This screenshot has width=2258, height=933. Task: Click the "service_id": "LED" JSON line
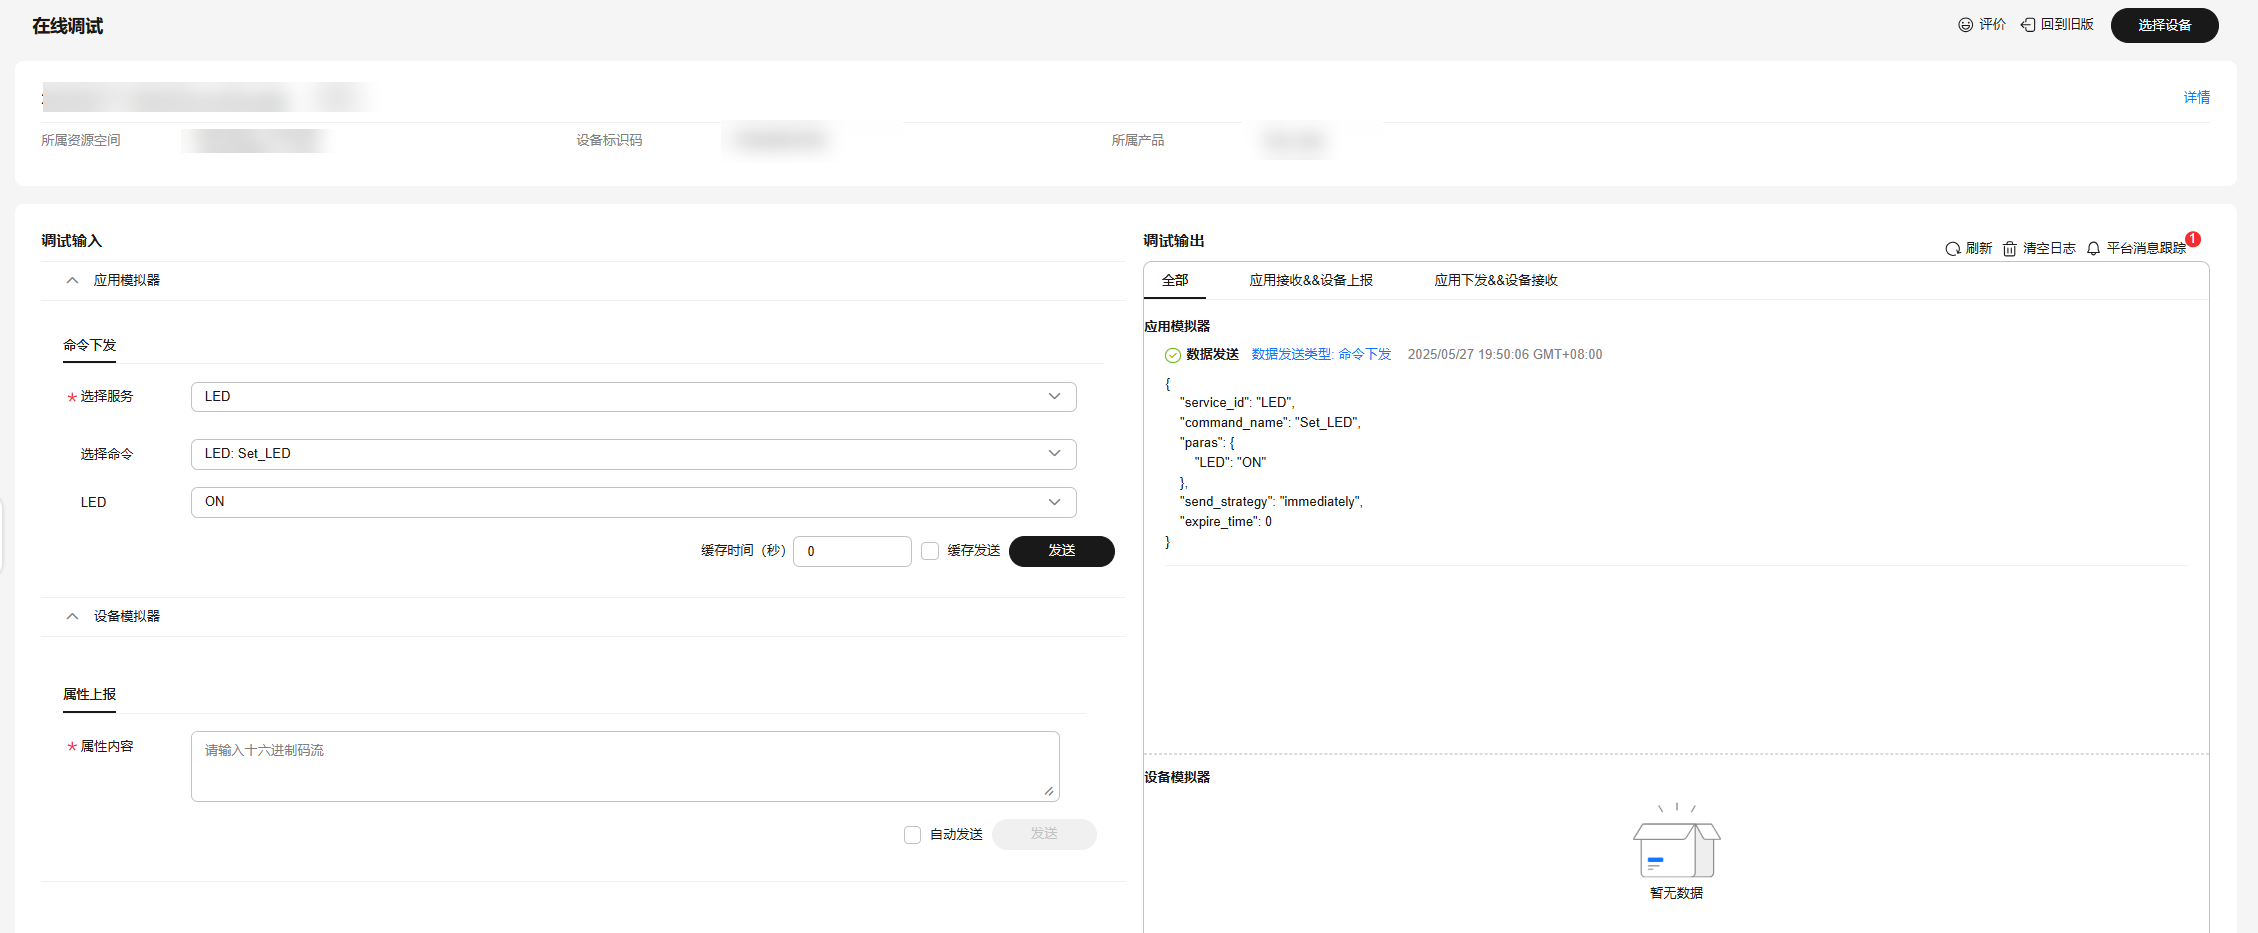pyautogui.click(x=1237, y=403)
